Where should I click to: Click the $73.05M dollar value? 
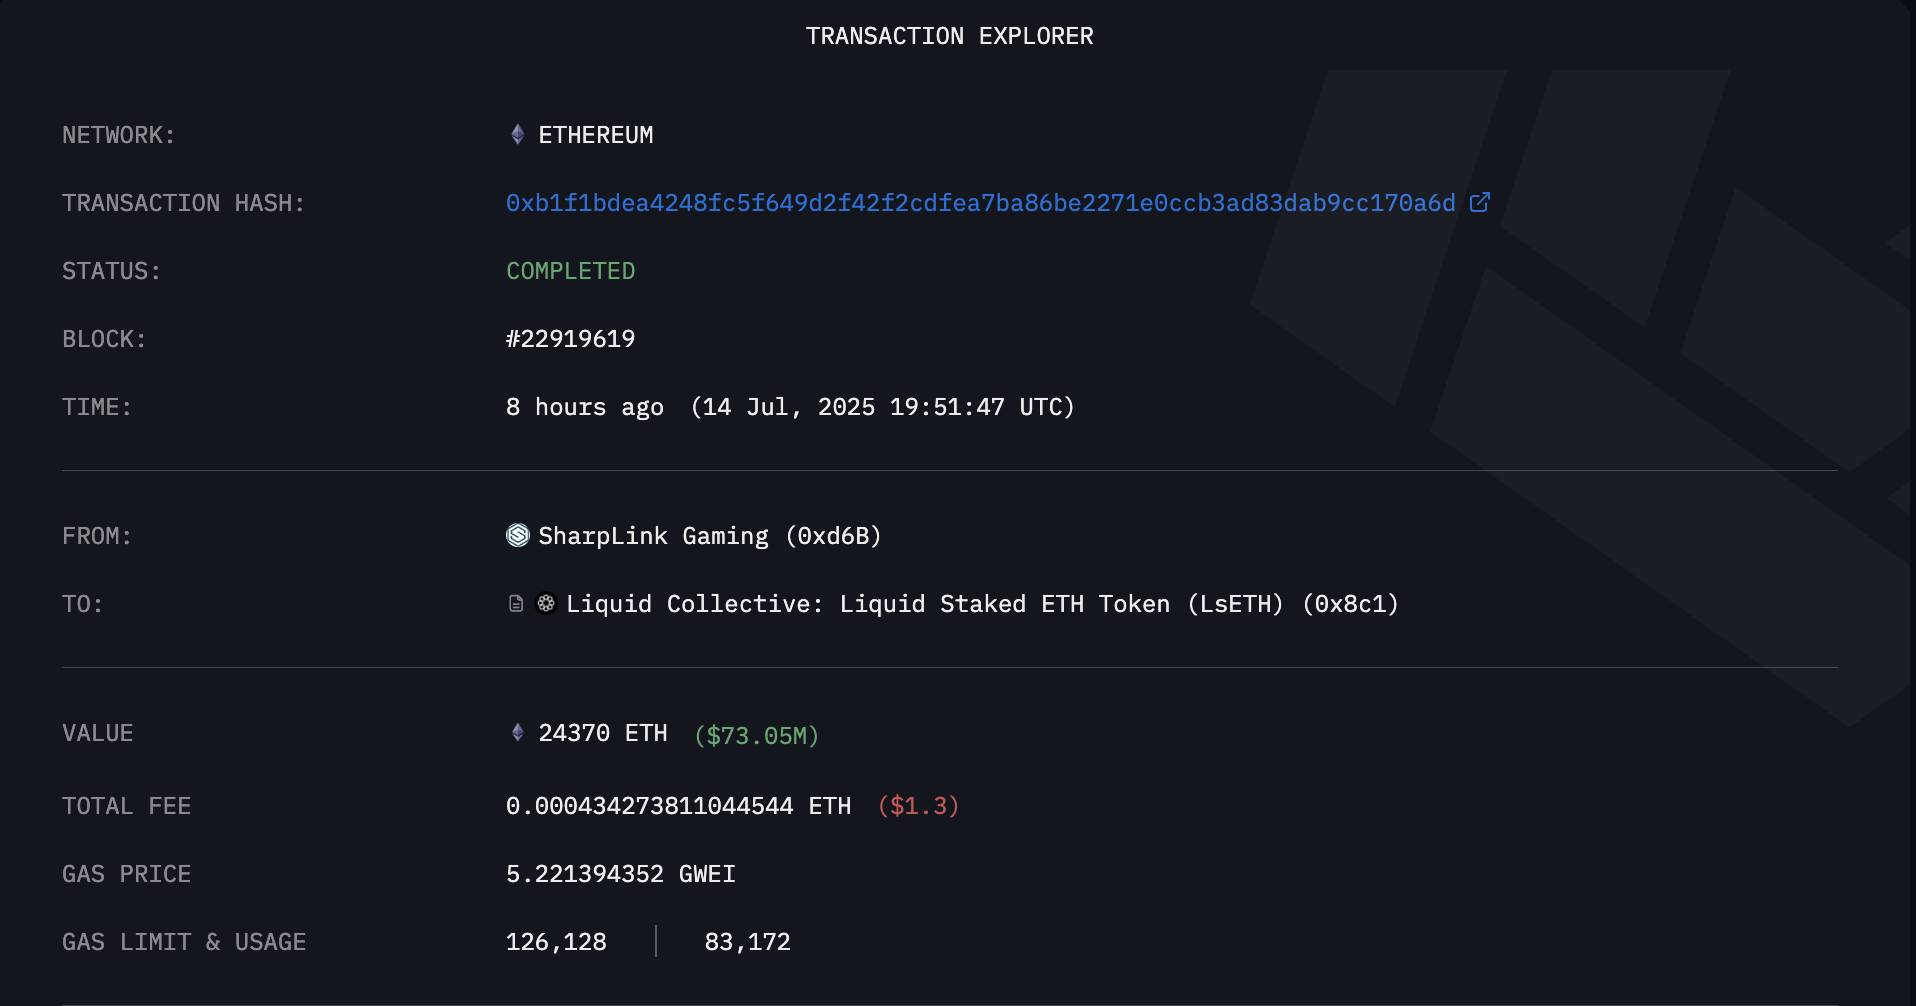757,736
